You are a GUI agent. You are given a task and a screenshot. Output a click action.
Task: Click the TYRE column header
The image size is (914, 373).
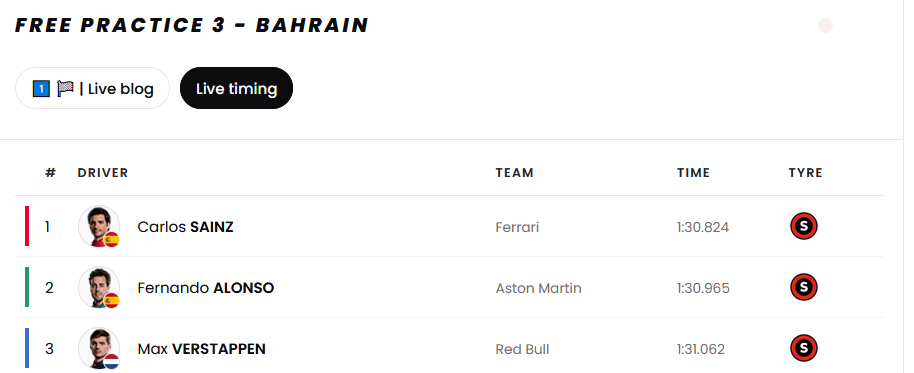[806, 173]
